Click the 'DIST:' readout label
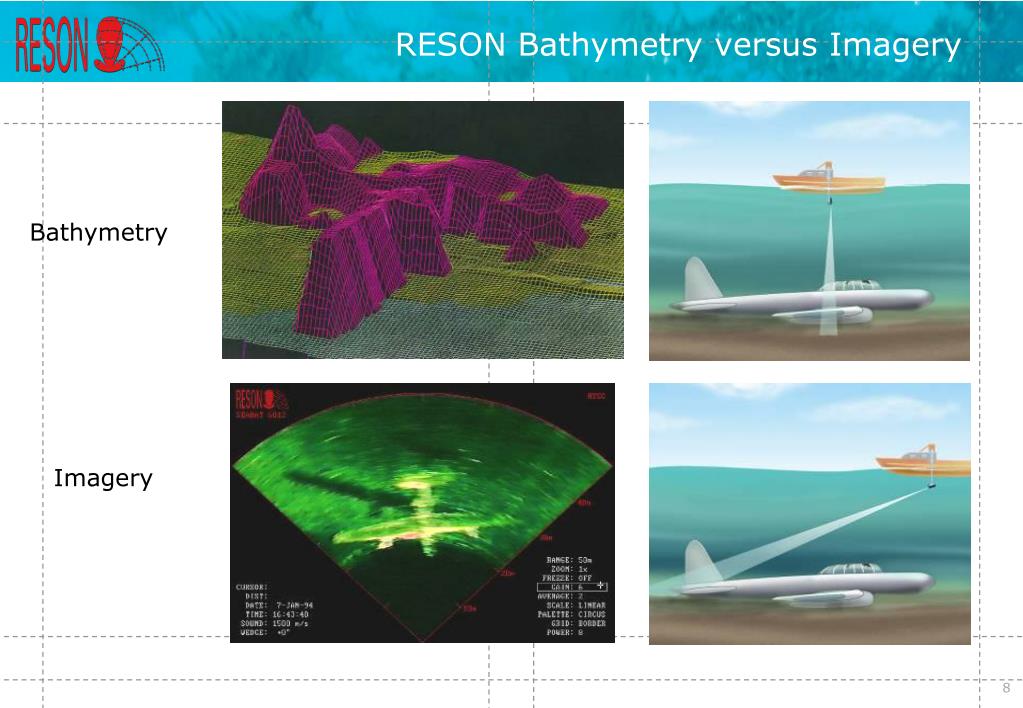 point(256,596)
